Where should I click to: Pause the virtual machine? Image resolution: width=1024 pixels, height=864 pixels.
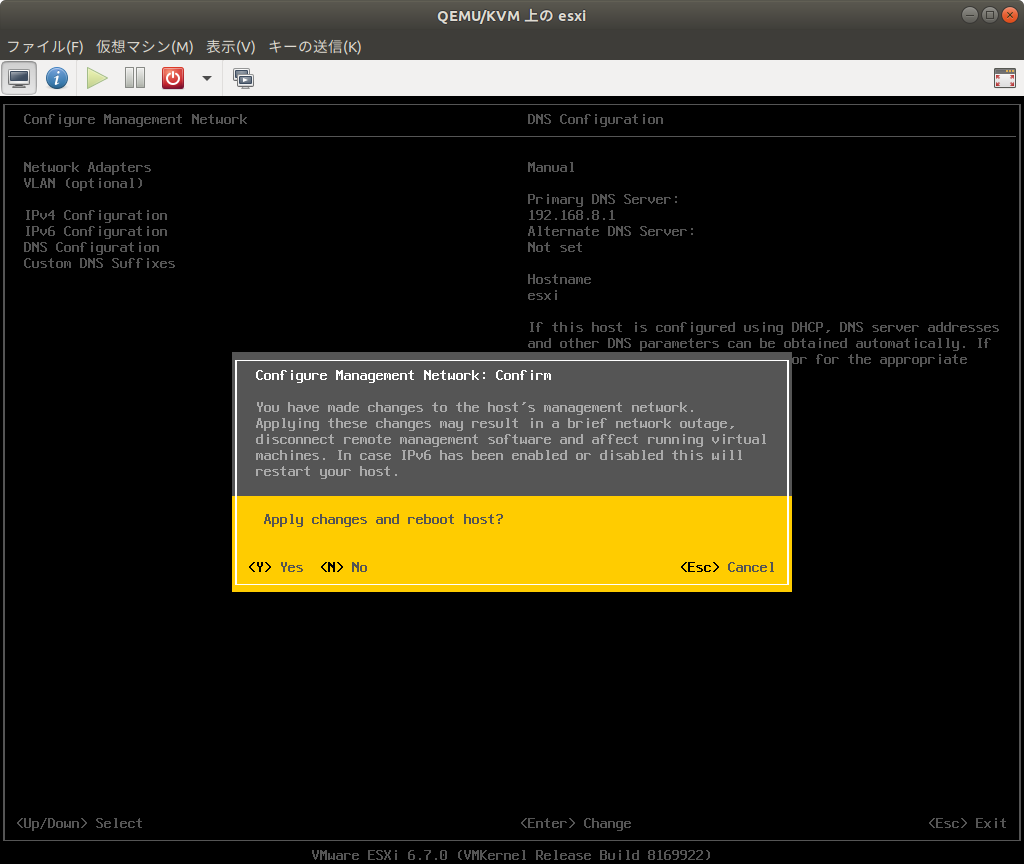(135, 78)
